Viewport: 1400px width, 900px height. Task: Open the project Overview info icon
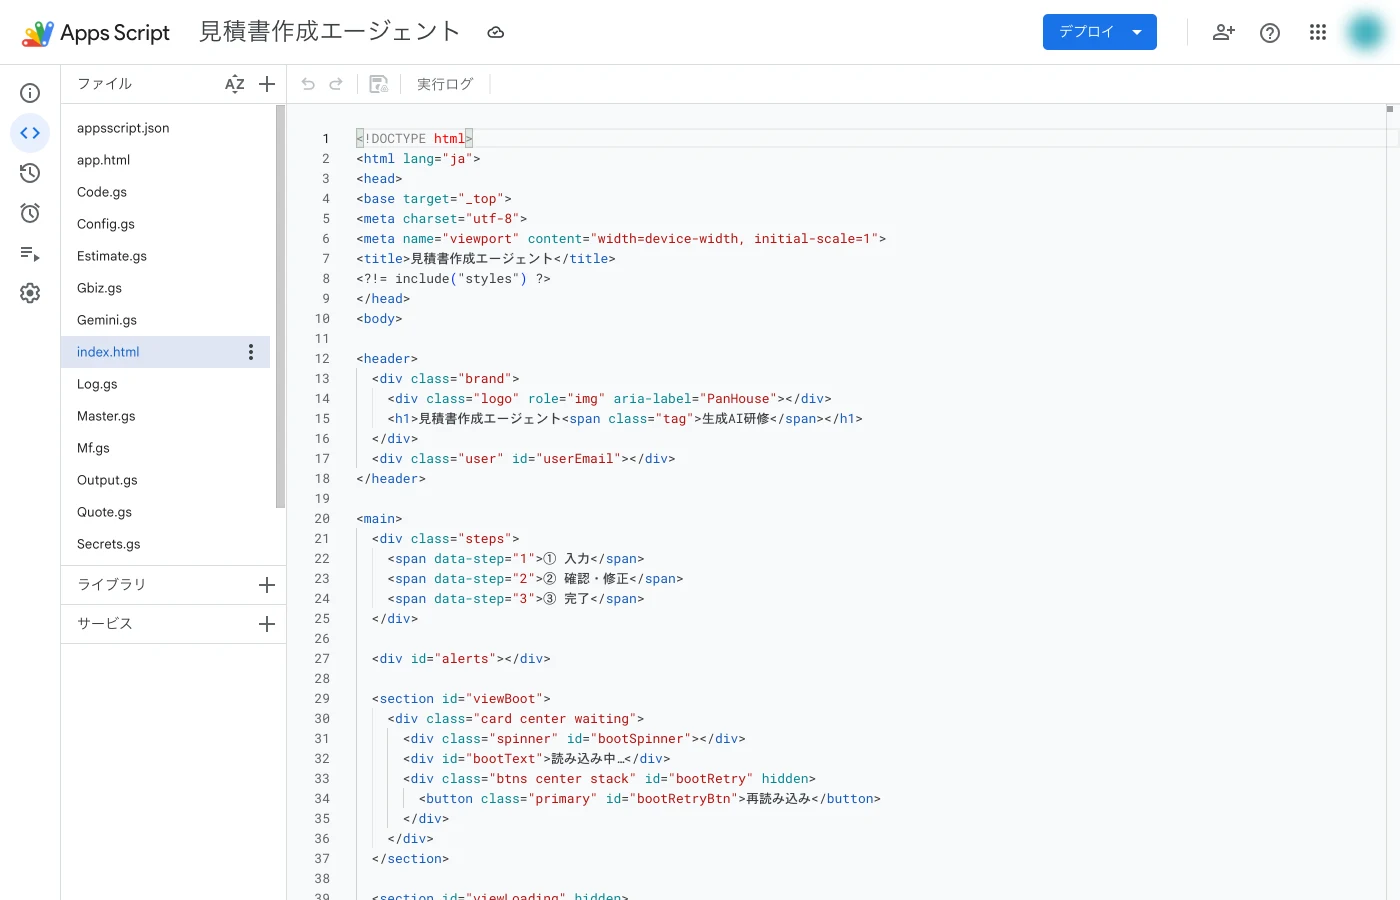[x=30, y=93]
